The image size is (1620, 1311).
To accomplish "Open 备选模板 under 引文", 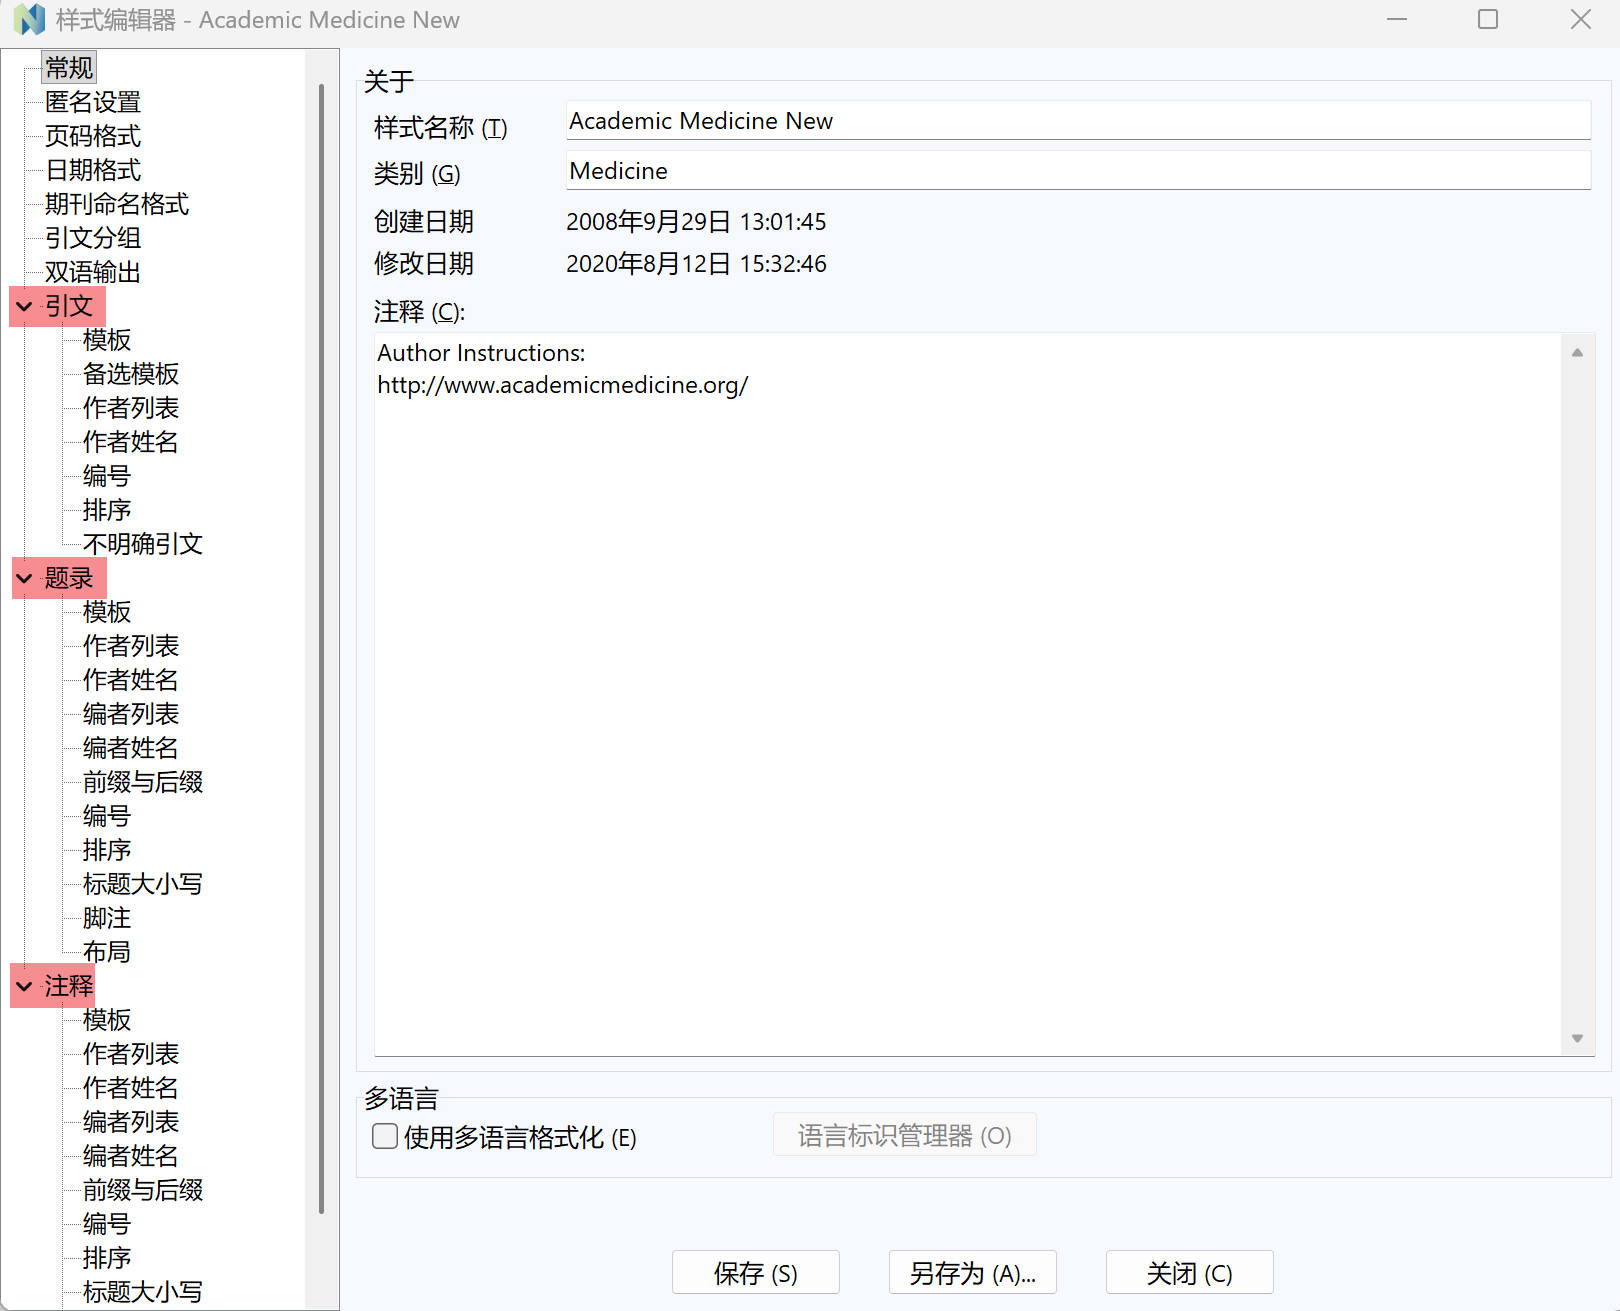I will point(131,374).
